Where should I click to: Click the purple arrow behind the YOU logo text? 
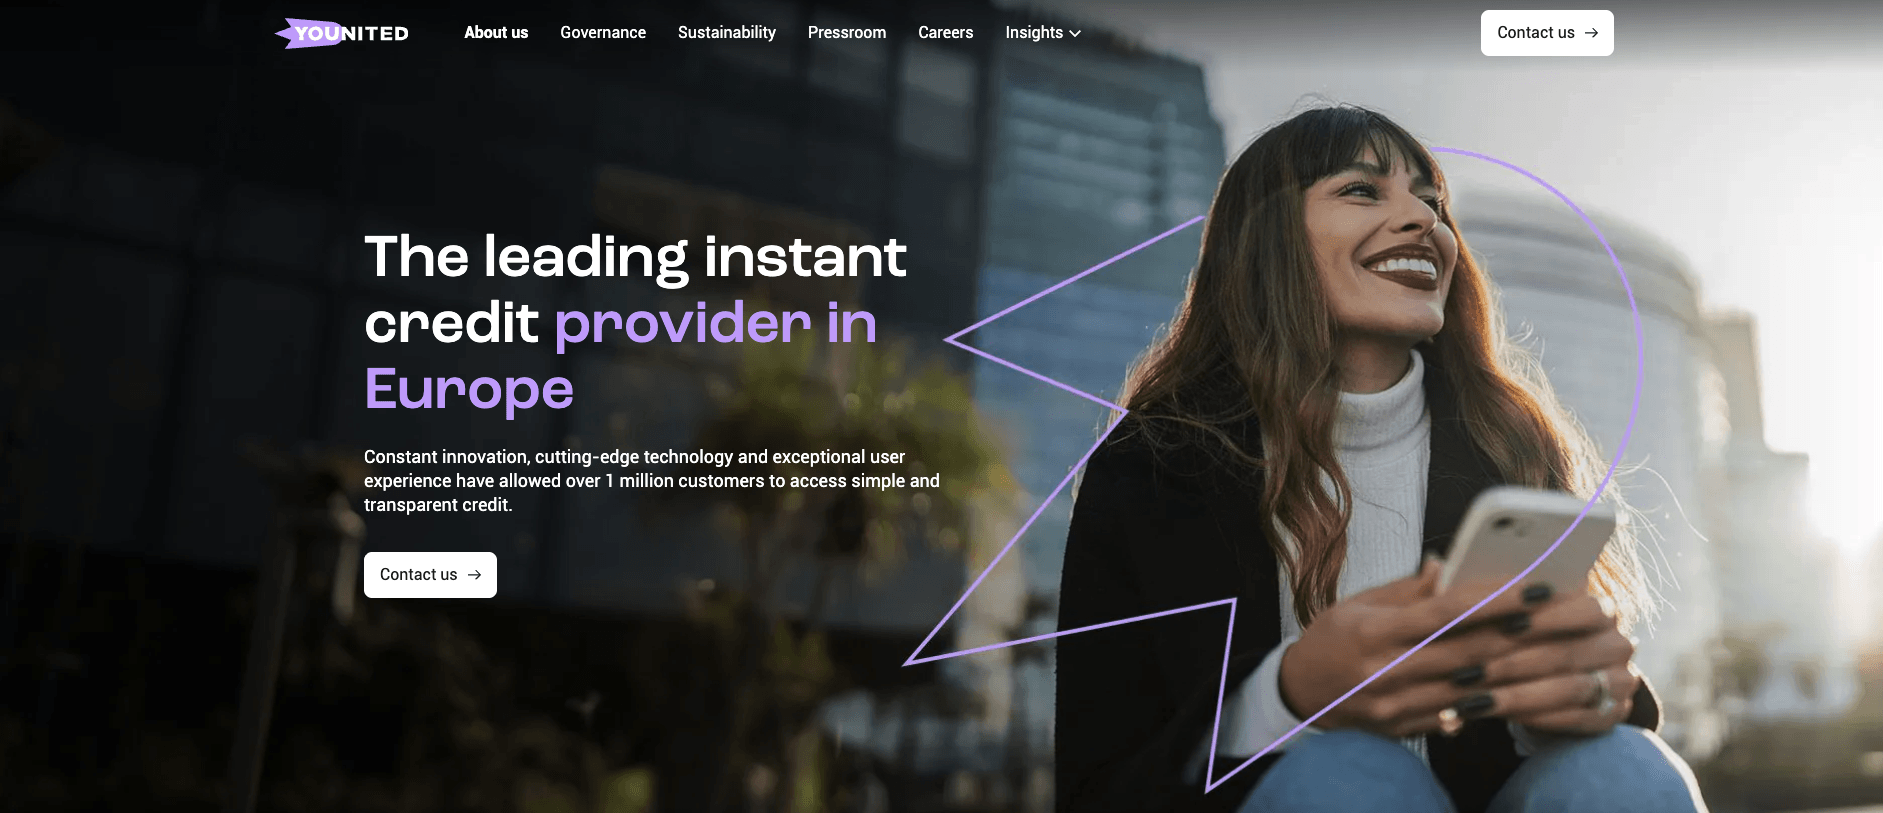click(x=300, y=33)
